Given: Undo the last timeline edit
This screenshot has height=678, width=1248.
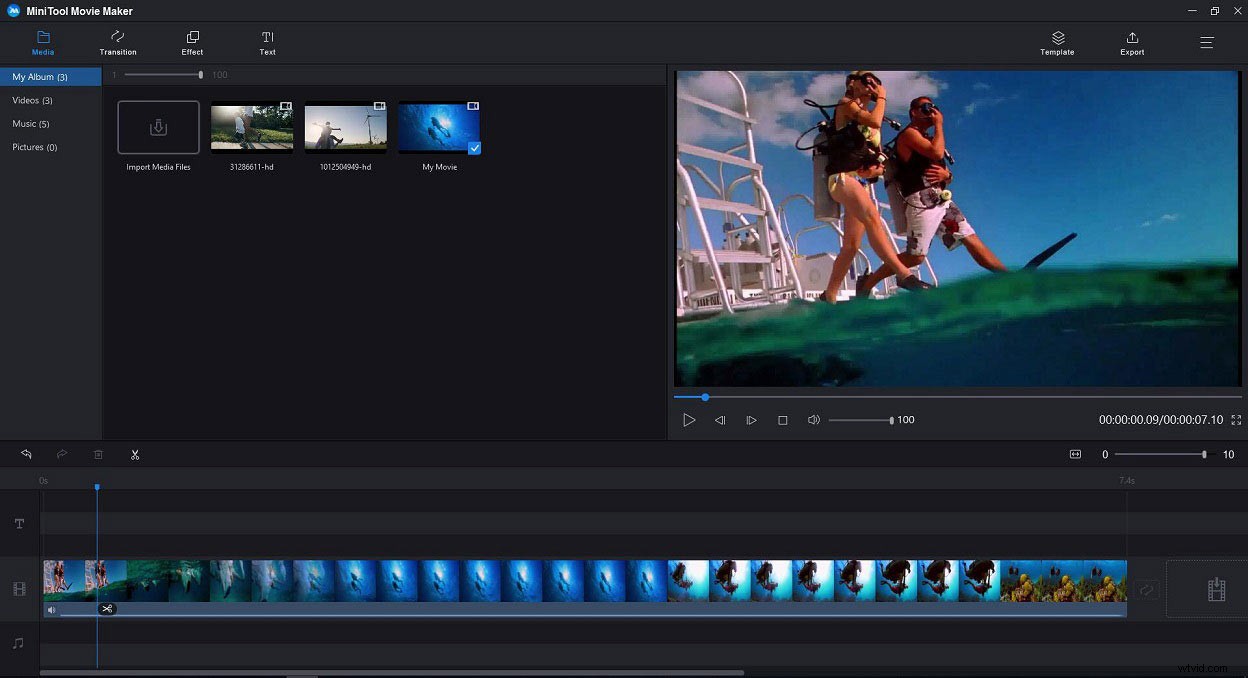Looking at the screenshot, I should (x=26, y=454).
